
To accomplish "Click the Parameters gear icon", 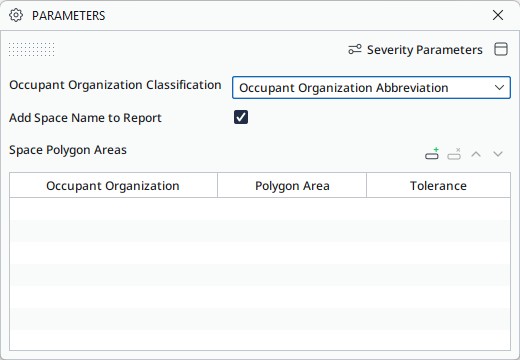I will (16, 15).
